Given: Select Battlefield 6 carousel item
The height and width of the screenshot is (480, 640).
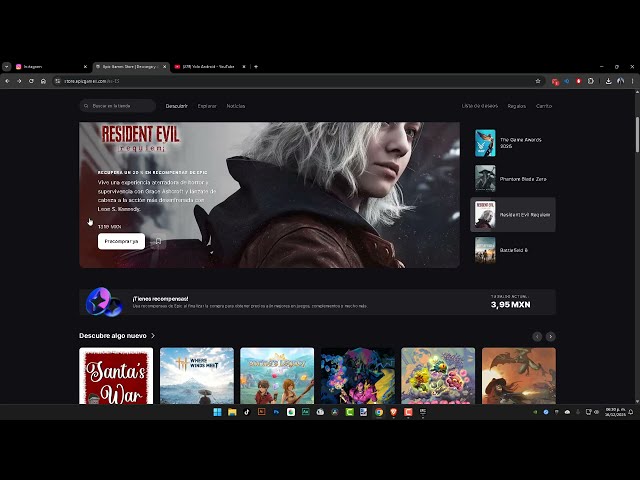Looking at the screenshot, I should coord(513,250).
